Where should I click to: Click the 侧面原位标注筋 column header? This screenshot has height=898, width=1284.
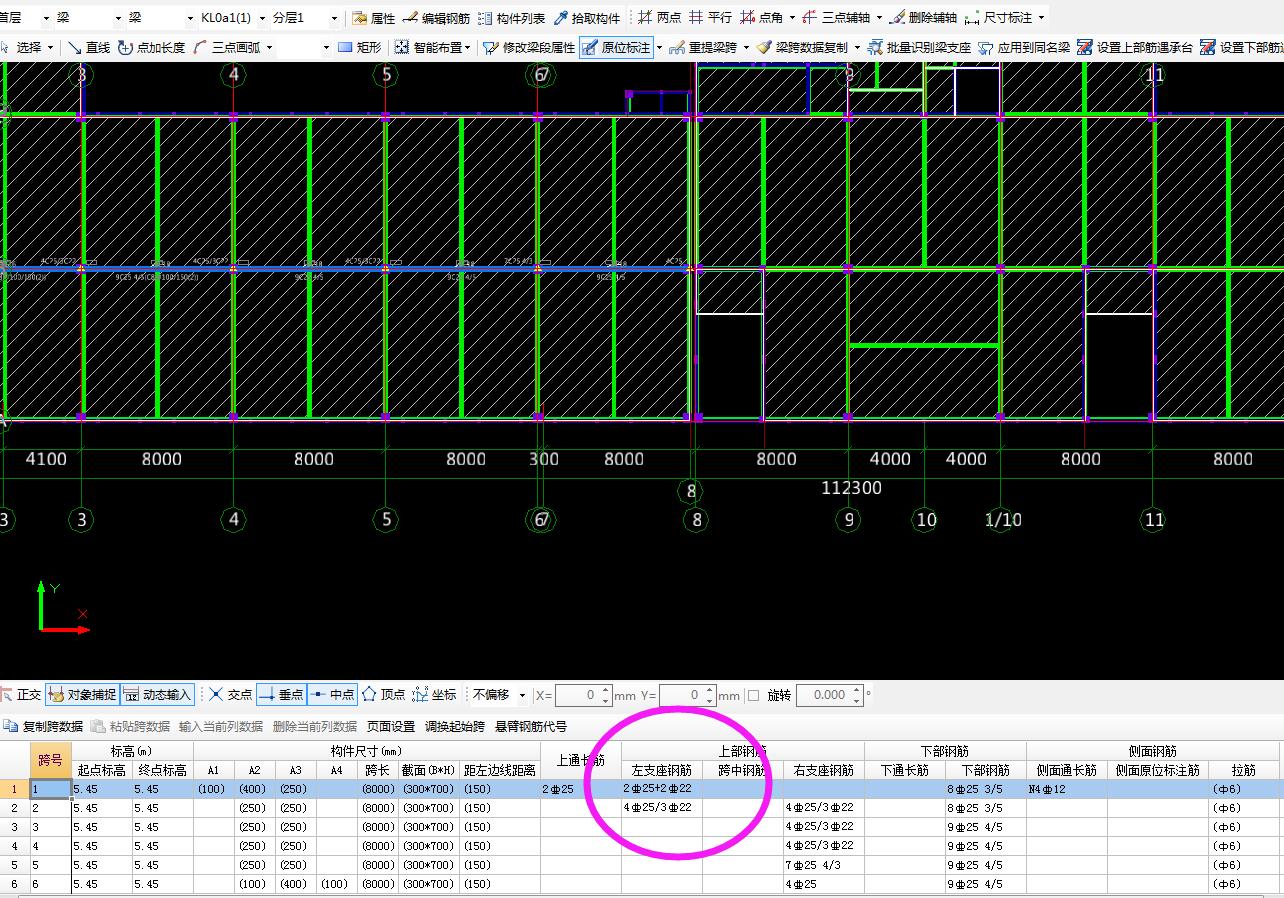click(x=1157, y=770)
